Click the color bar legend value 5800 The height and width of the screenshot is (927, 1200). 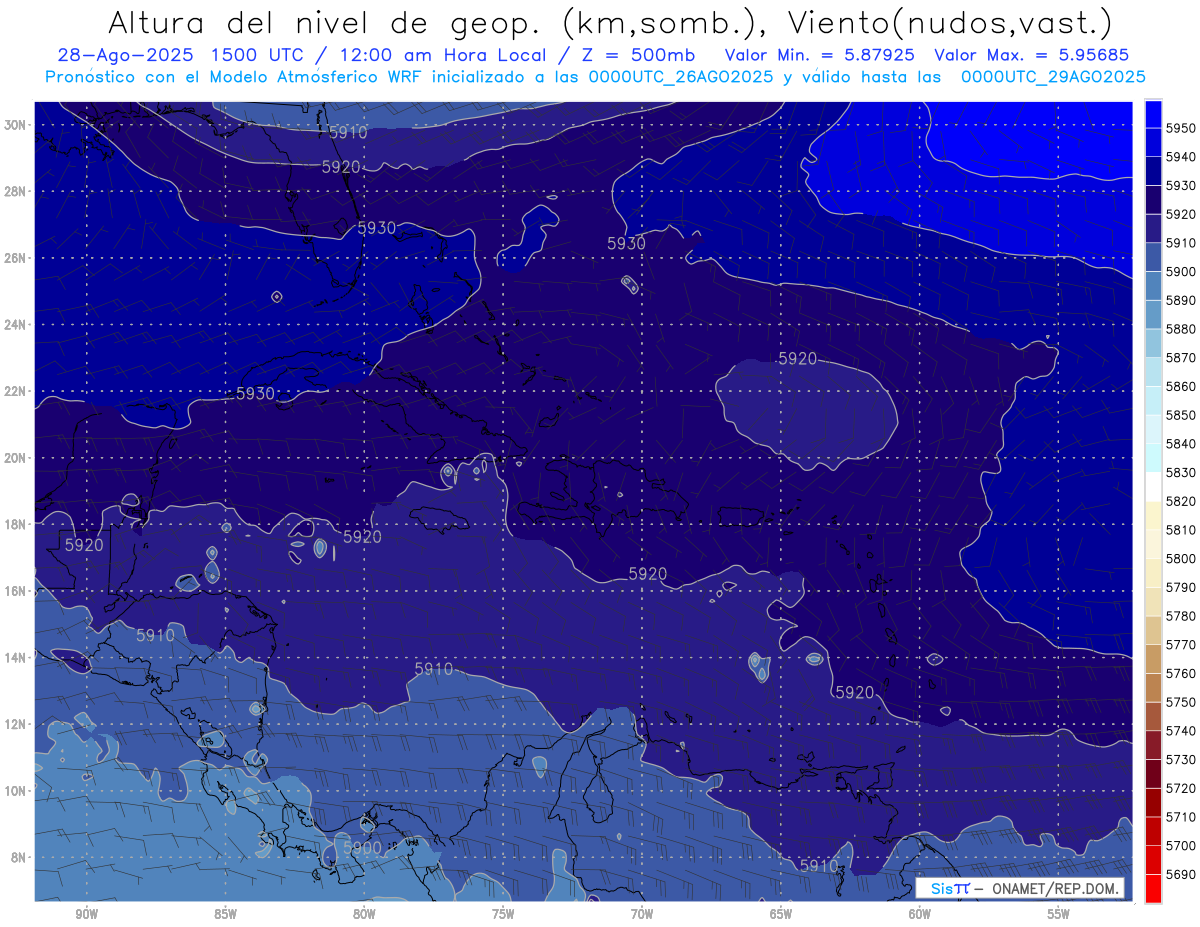click(x=1180, y=558)
